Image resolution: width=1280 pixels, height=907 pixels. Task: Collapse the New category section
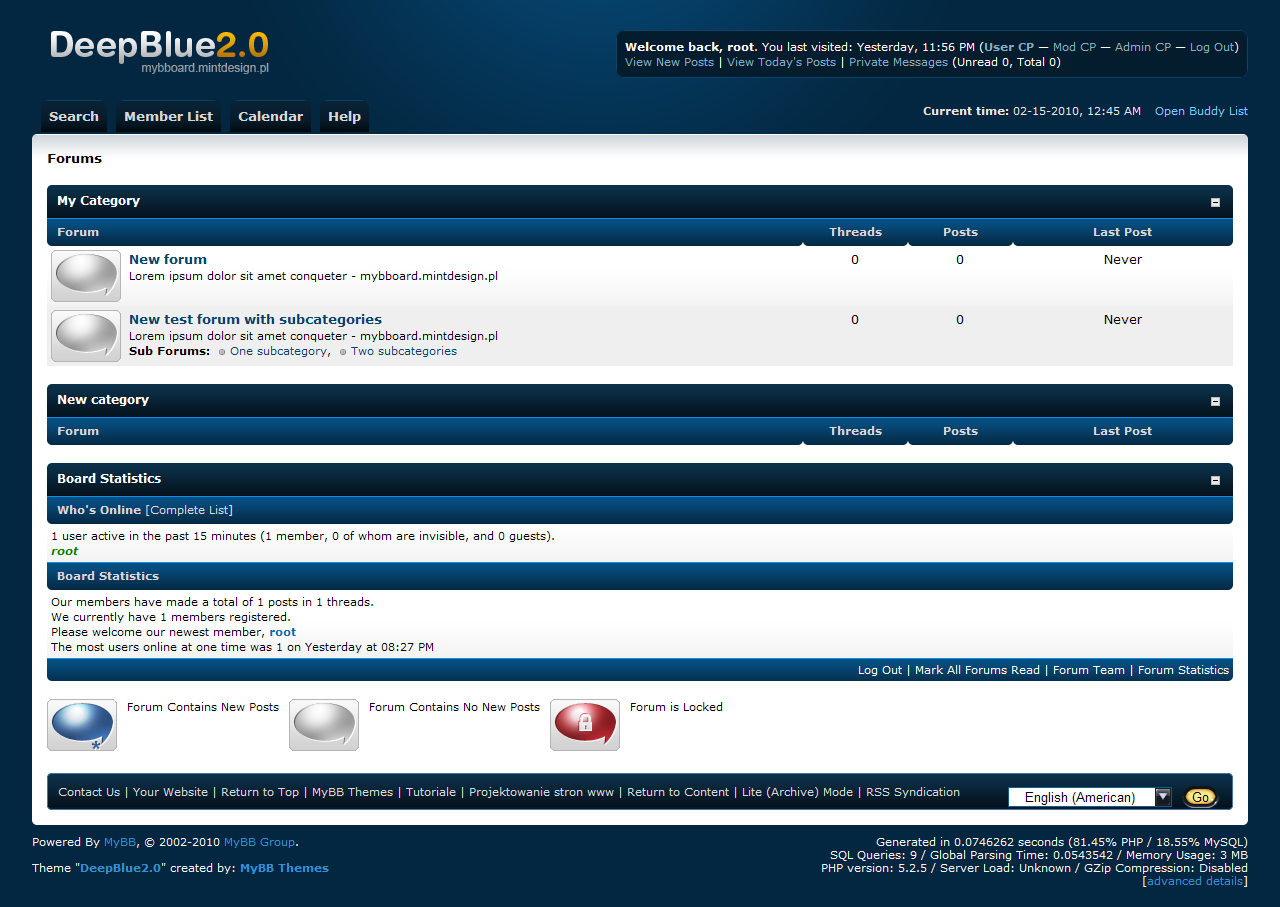coord(1215,401)
